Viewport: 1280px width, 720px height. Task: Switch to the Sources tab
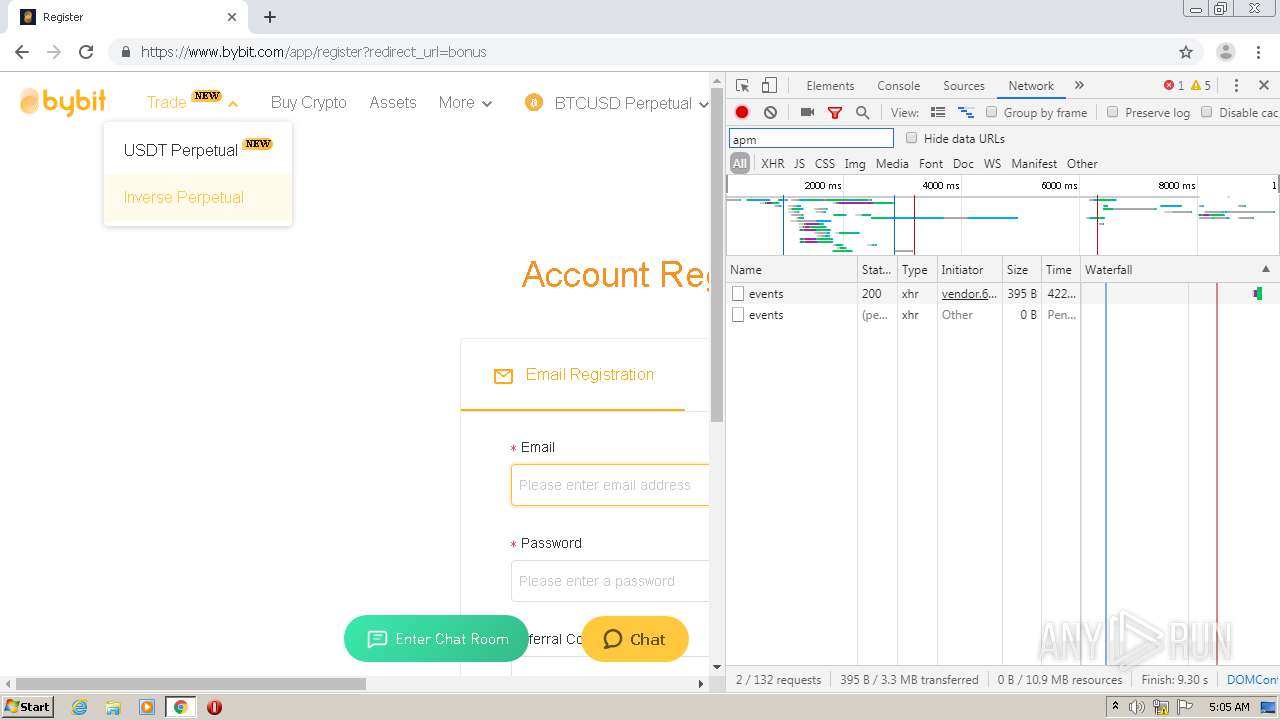pyautogui.click(x=964, y=86)
